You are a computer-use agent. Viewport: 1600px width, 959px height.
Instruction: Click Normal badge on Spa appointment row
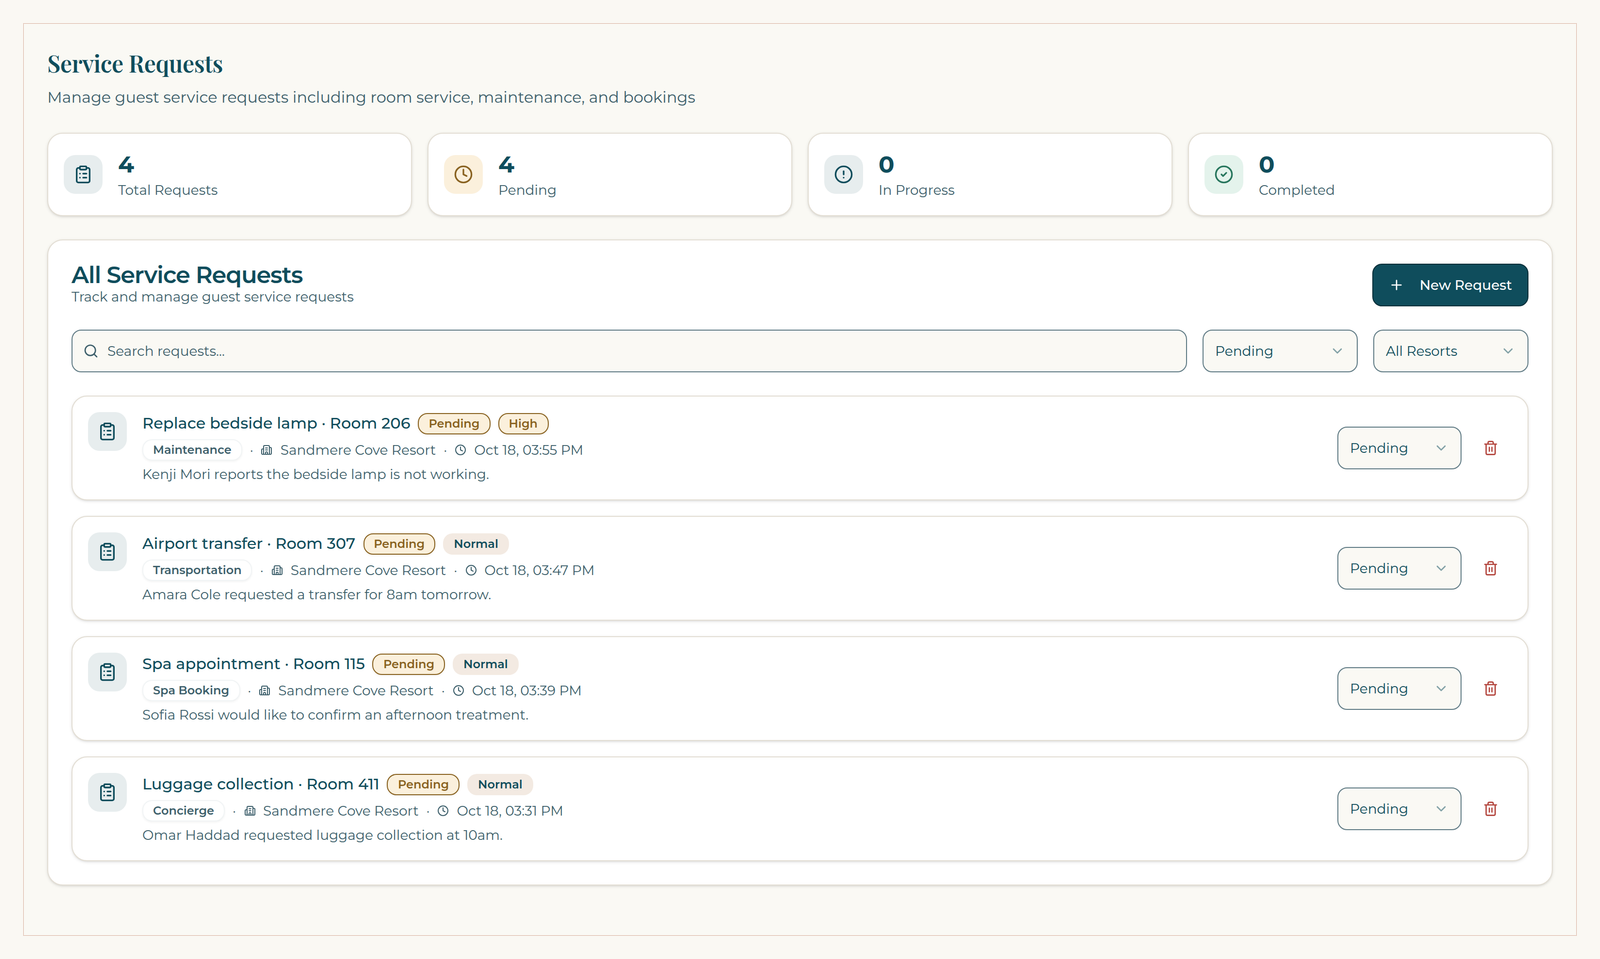[485, 664]
